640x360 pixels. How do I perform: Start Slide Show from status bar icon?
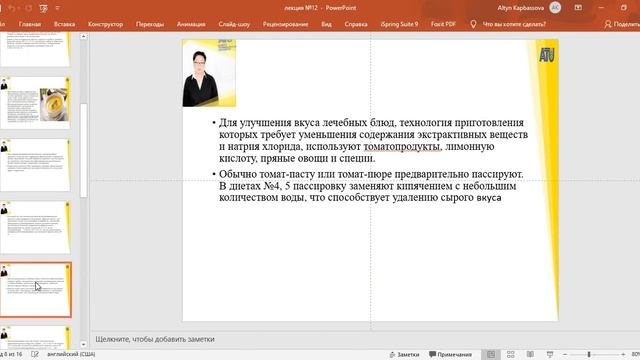550,354
